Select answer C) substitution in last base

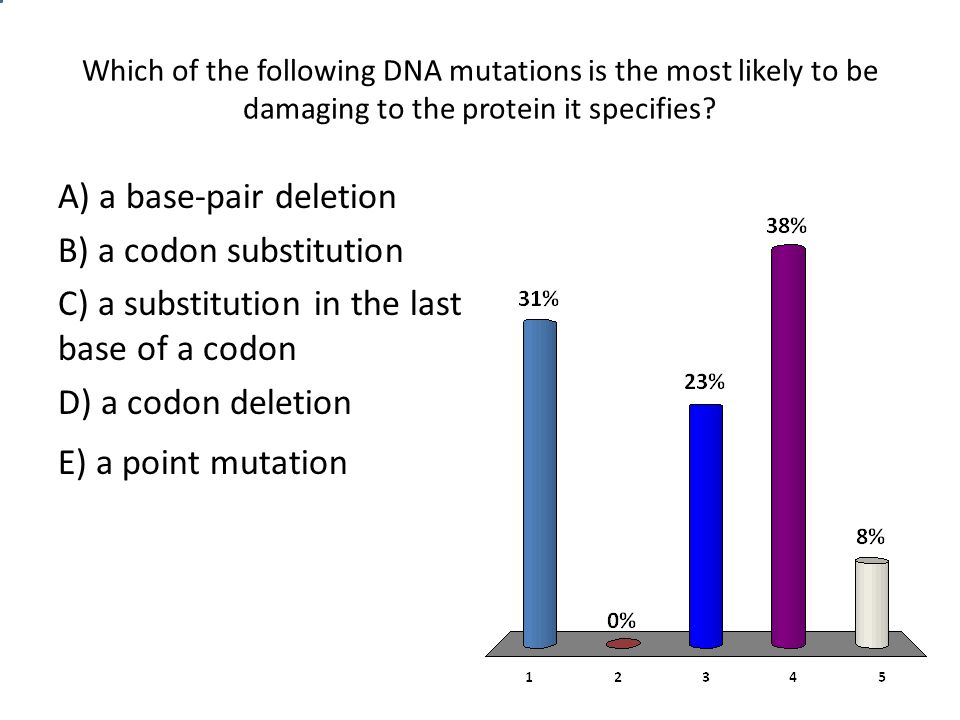pyautogui.click(x=260, y=326)
